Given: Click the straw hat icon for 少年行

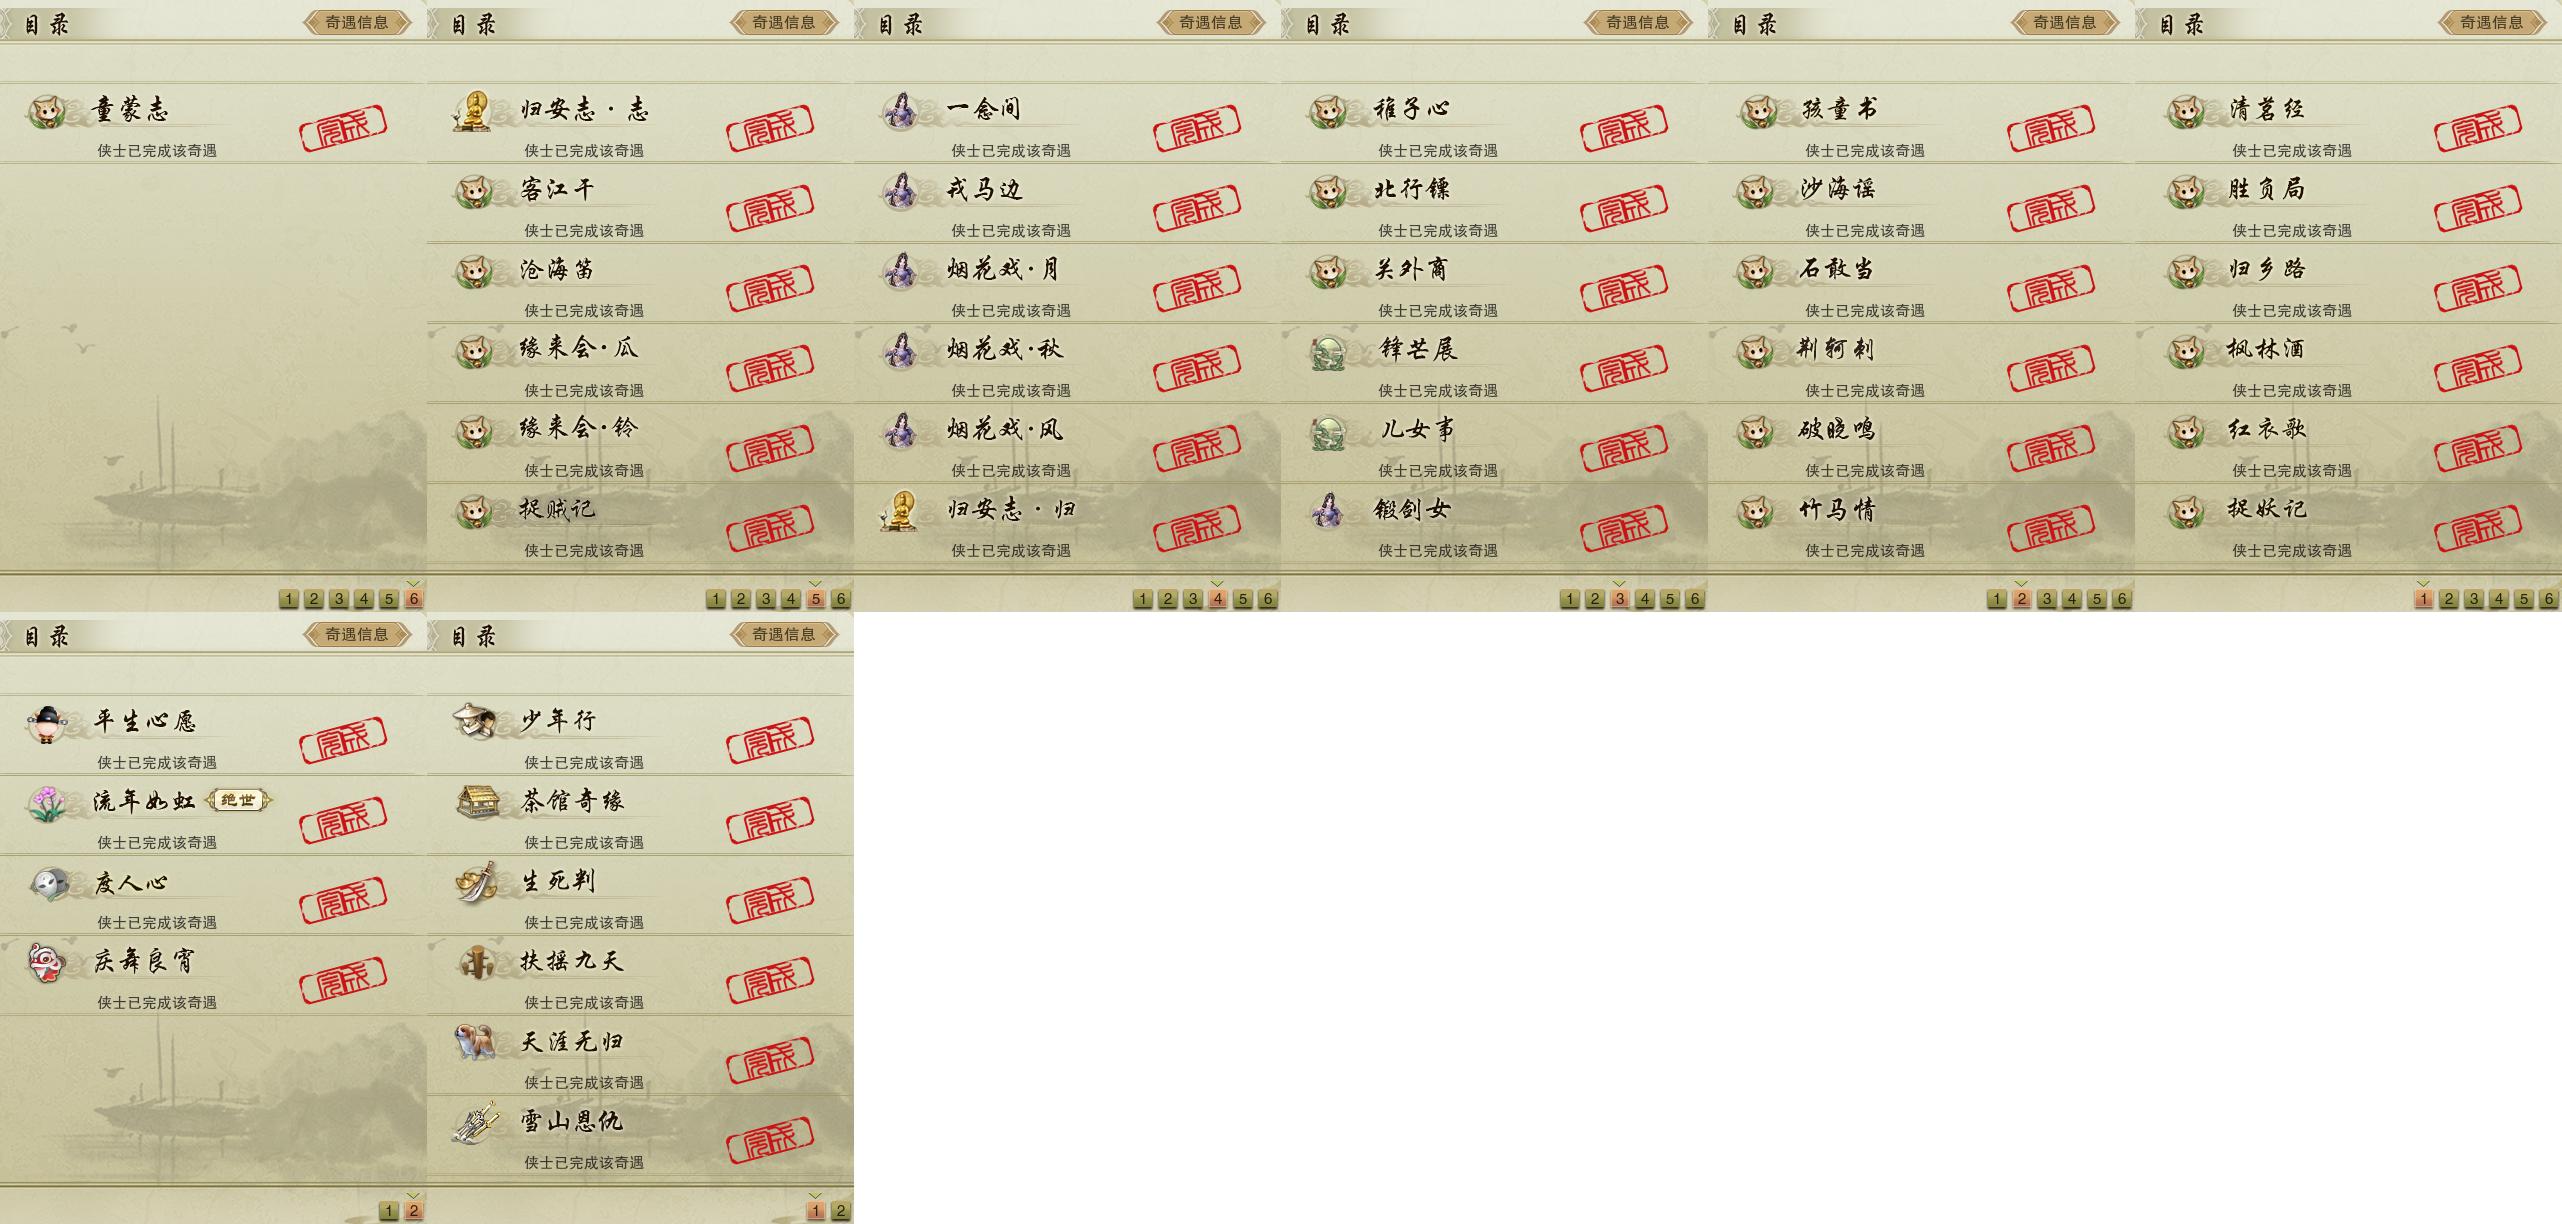Looking at the screenshot, I should point(475,721).
